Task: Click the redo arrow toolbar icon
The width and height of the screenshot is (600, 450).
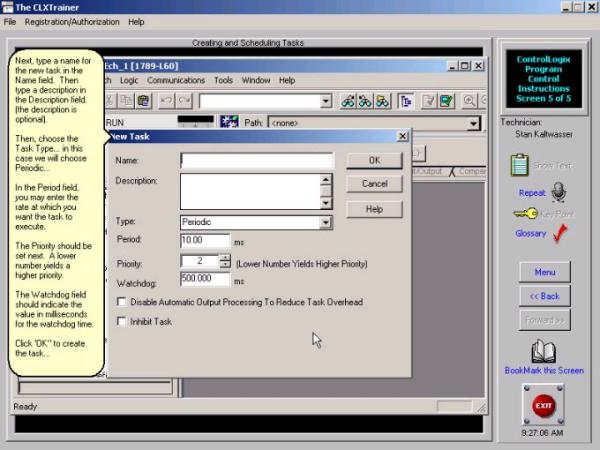Action: pyautogui.click(x=184, y=101)
